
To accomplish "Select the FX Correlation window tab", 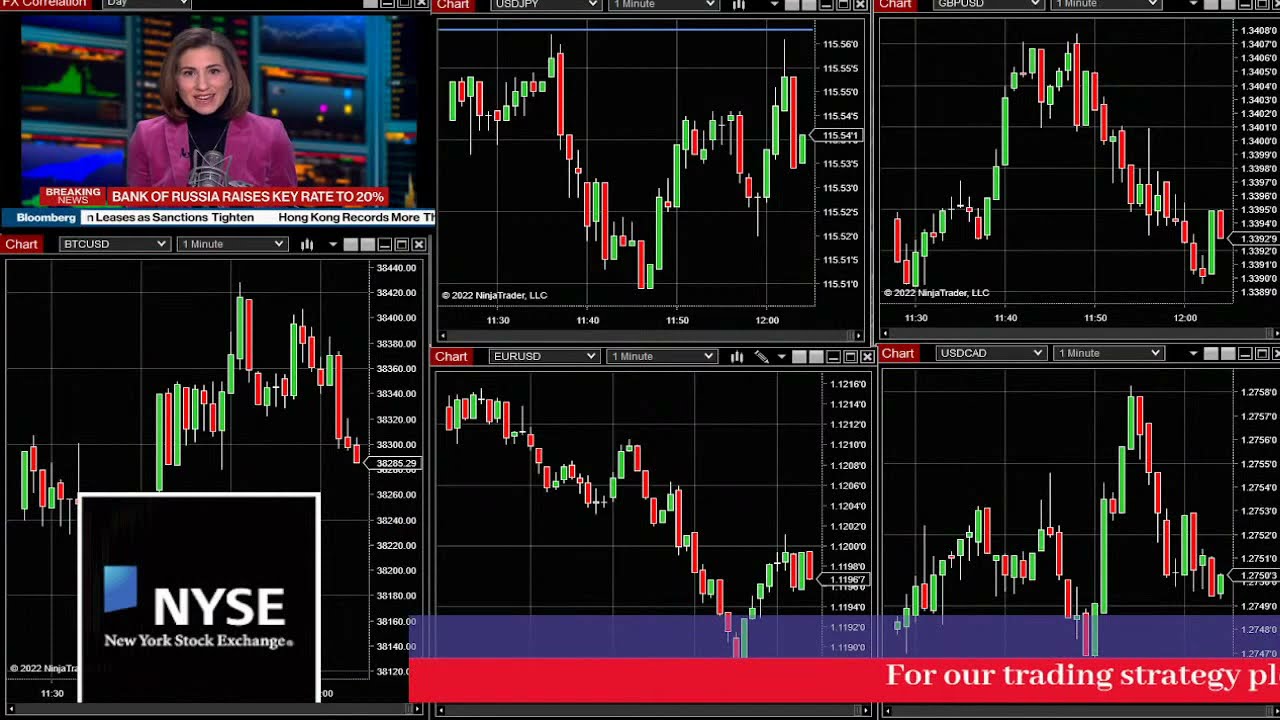I will [45, 3].
